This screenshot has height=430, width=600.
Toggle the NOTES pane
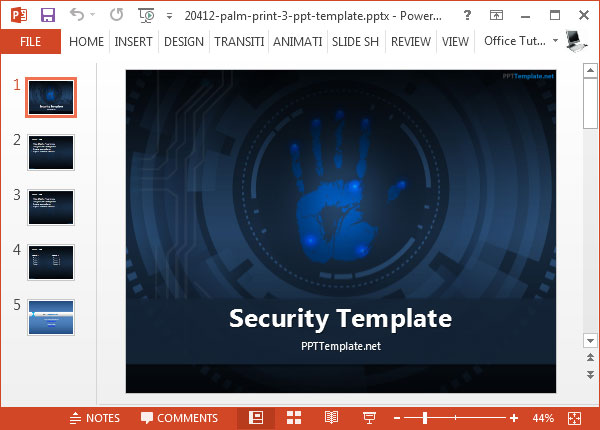click(95, 418)
